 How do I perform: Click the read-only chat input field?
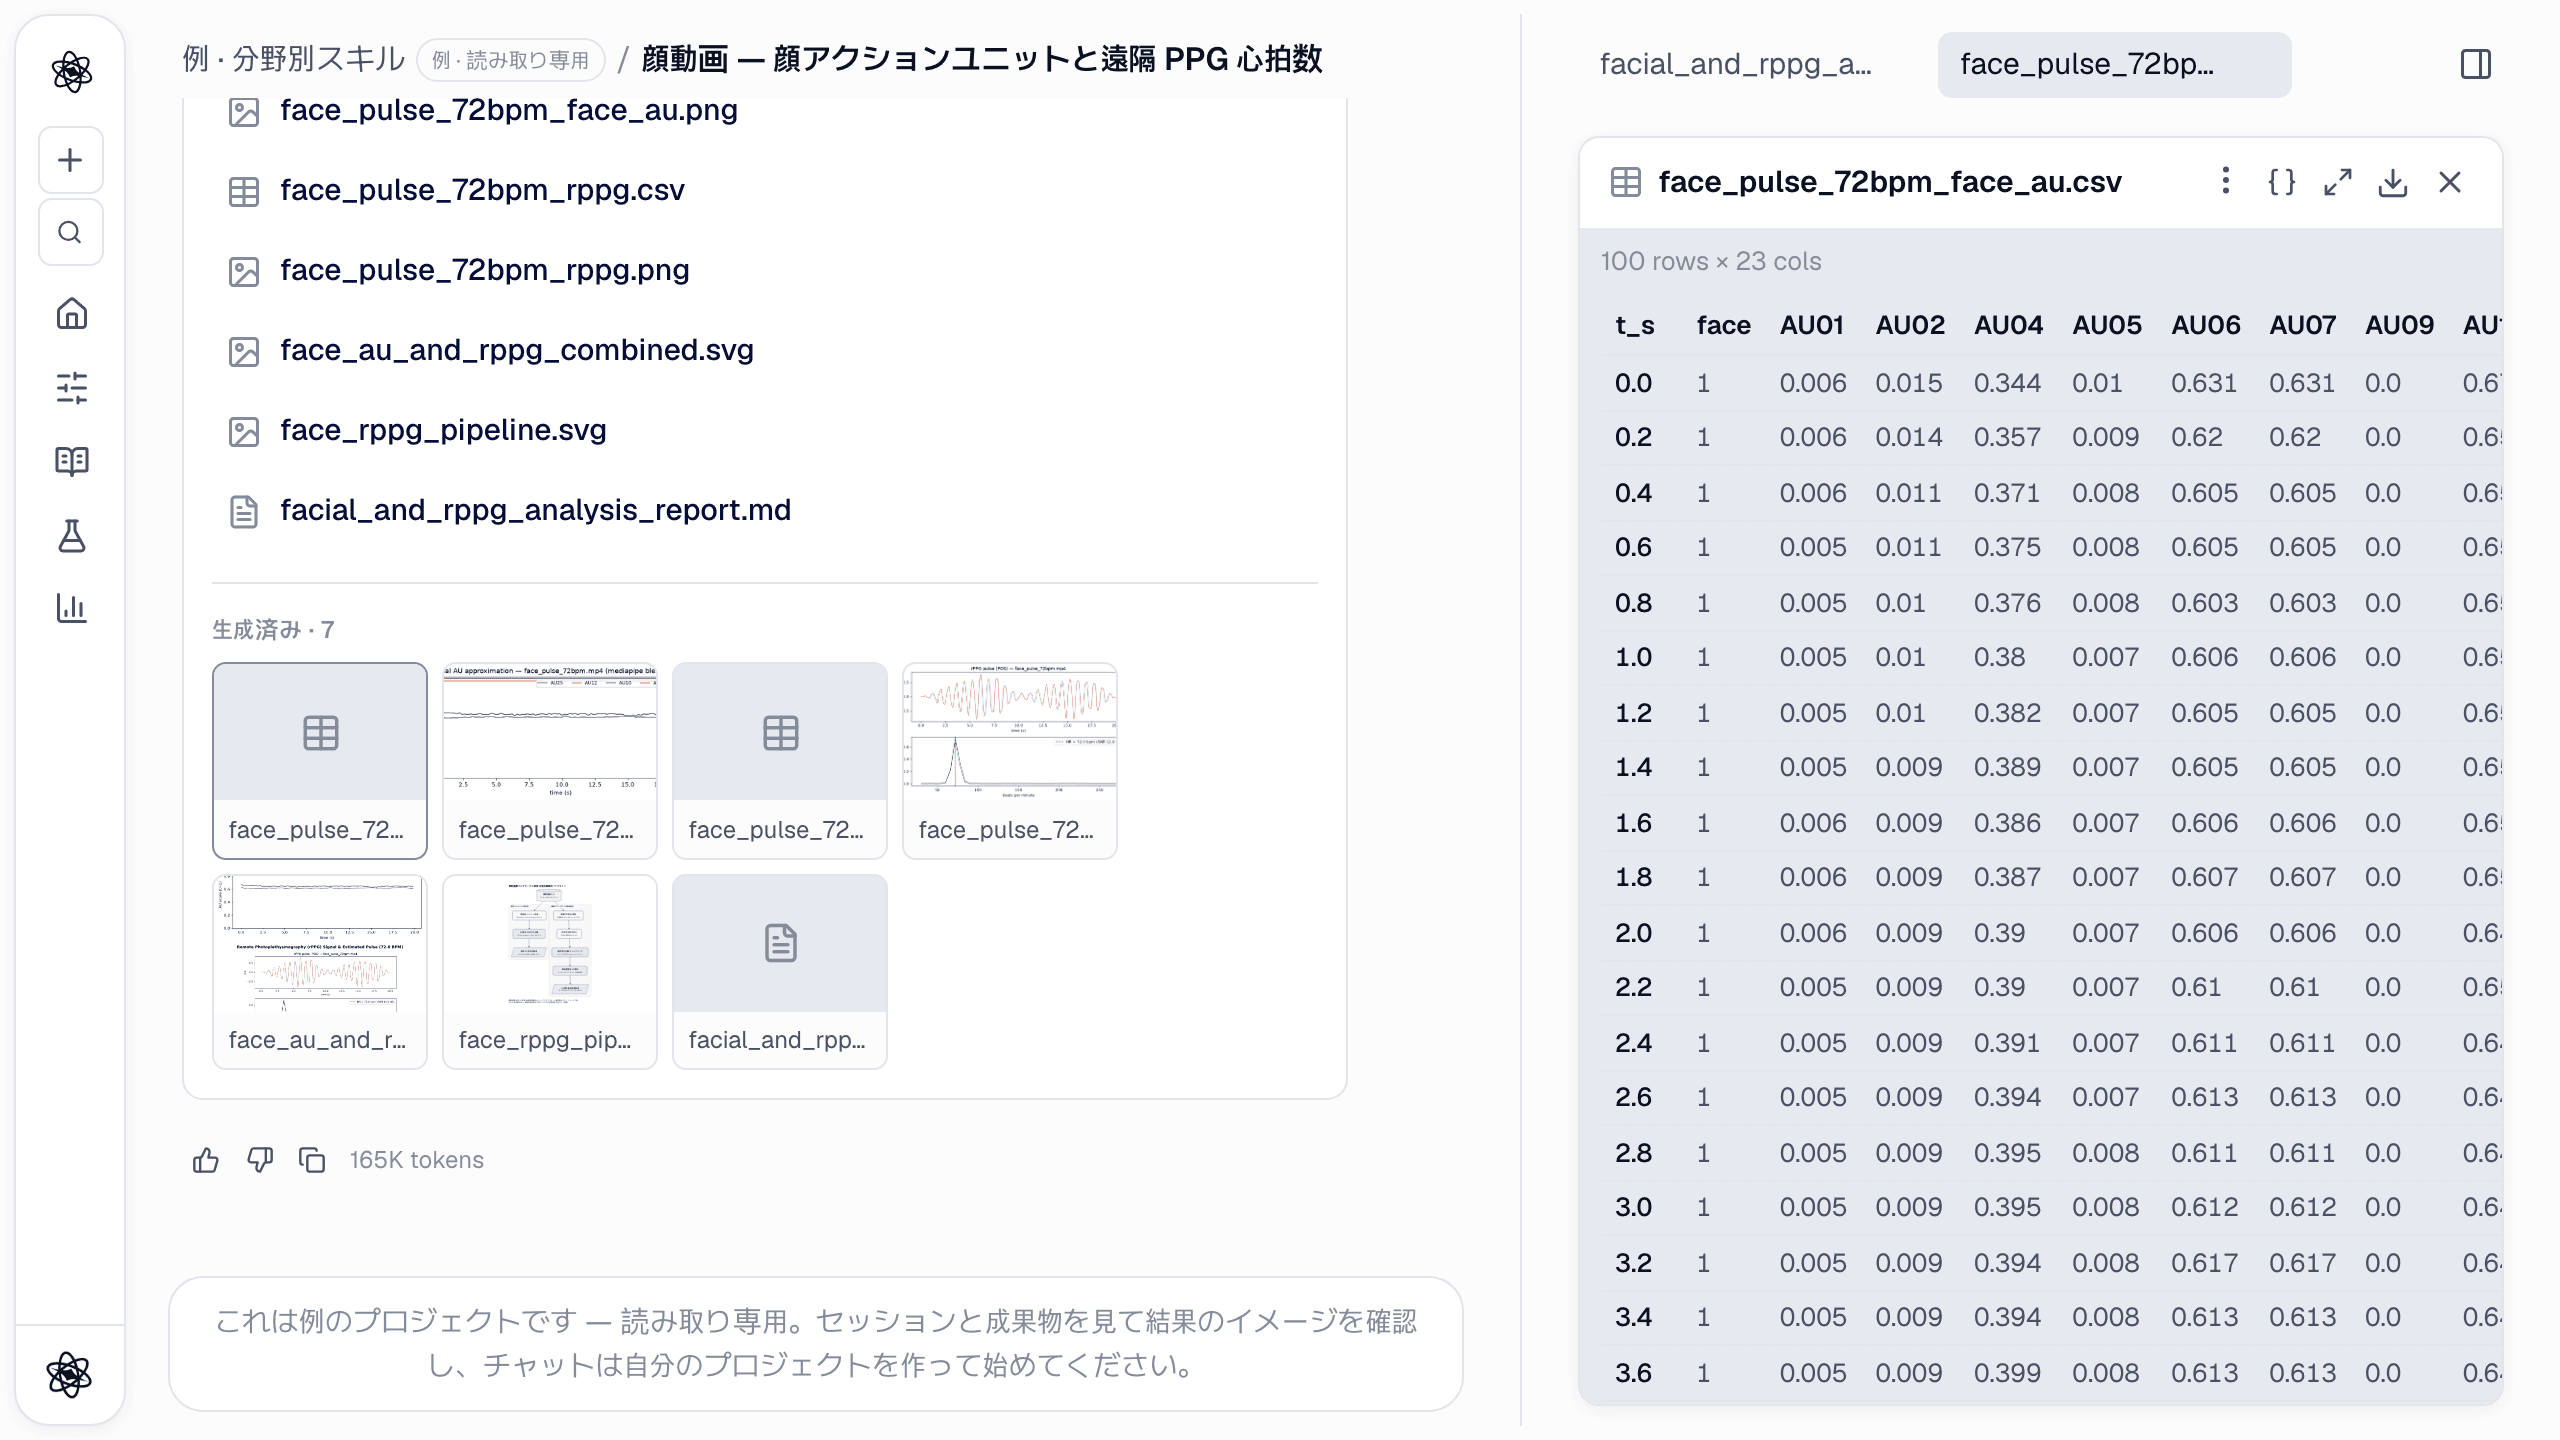(x=816, y=1343)
